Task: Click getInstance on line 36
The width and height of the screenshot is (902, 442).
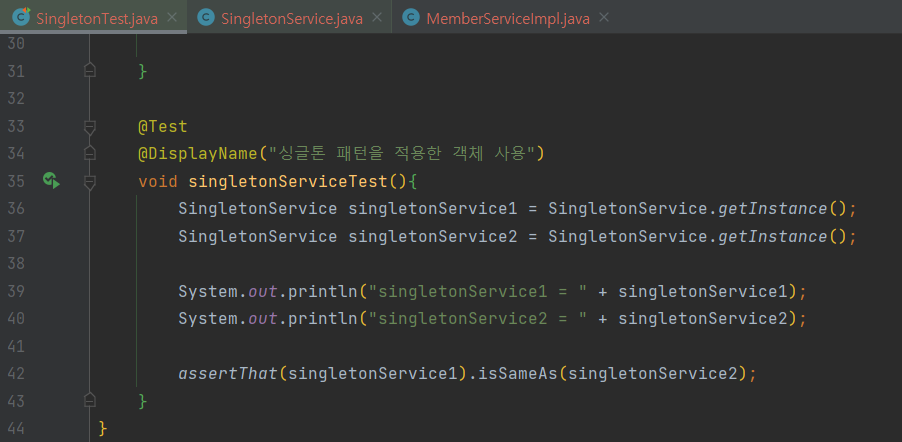Action: [x=773, y=208]
